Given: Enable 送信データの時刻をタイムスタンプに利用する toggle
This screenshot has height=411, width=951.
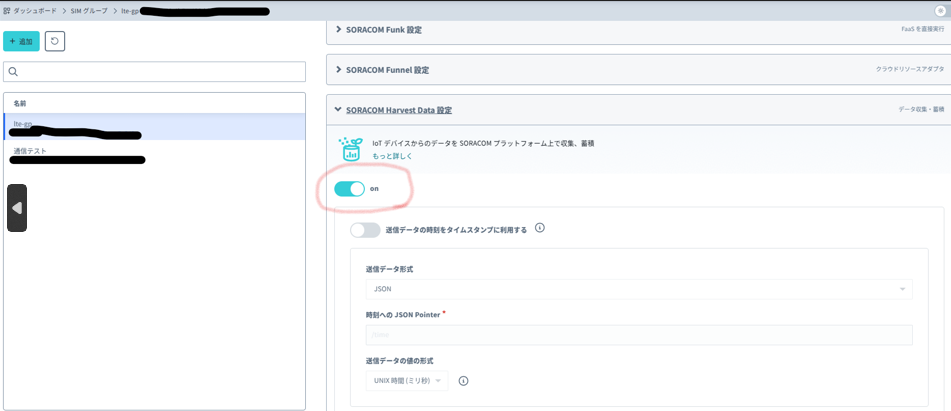Looking at the screenshot, I should pos(365,230).
